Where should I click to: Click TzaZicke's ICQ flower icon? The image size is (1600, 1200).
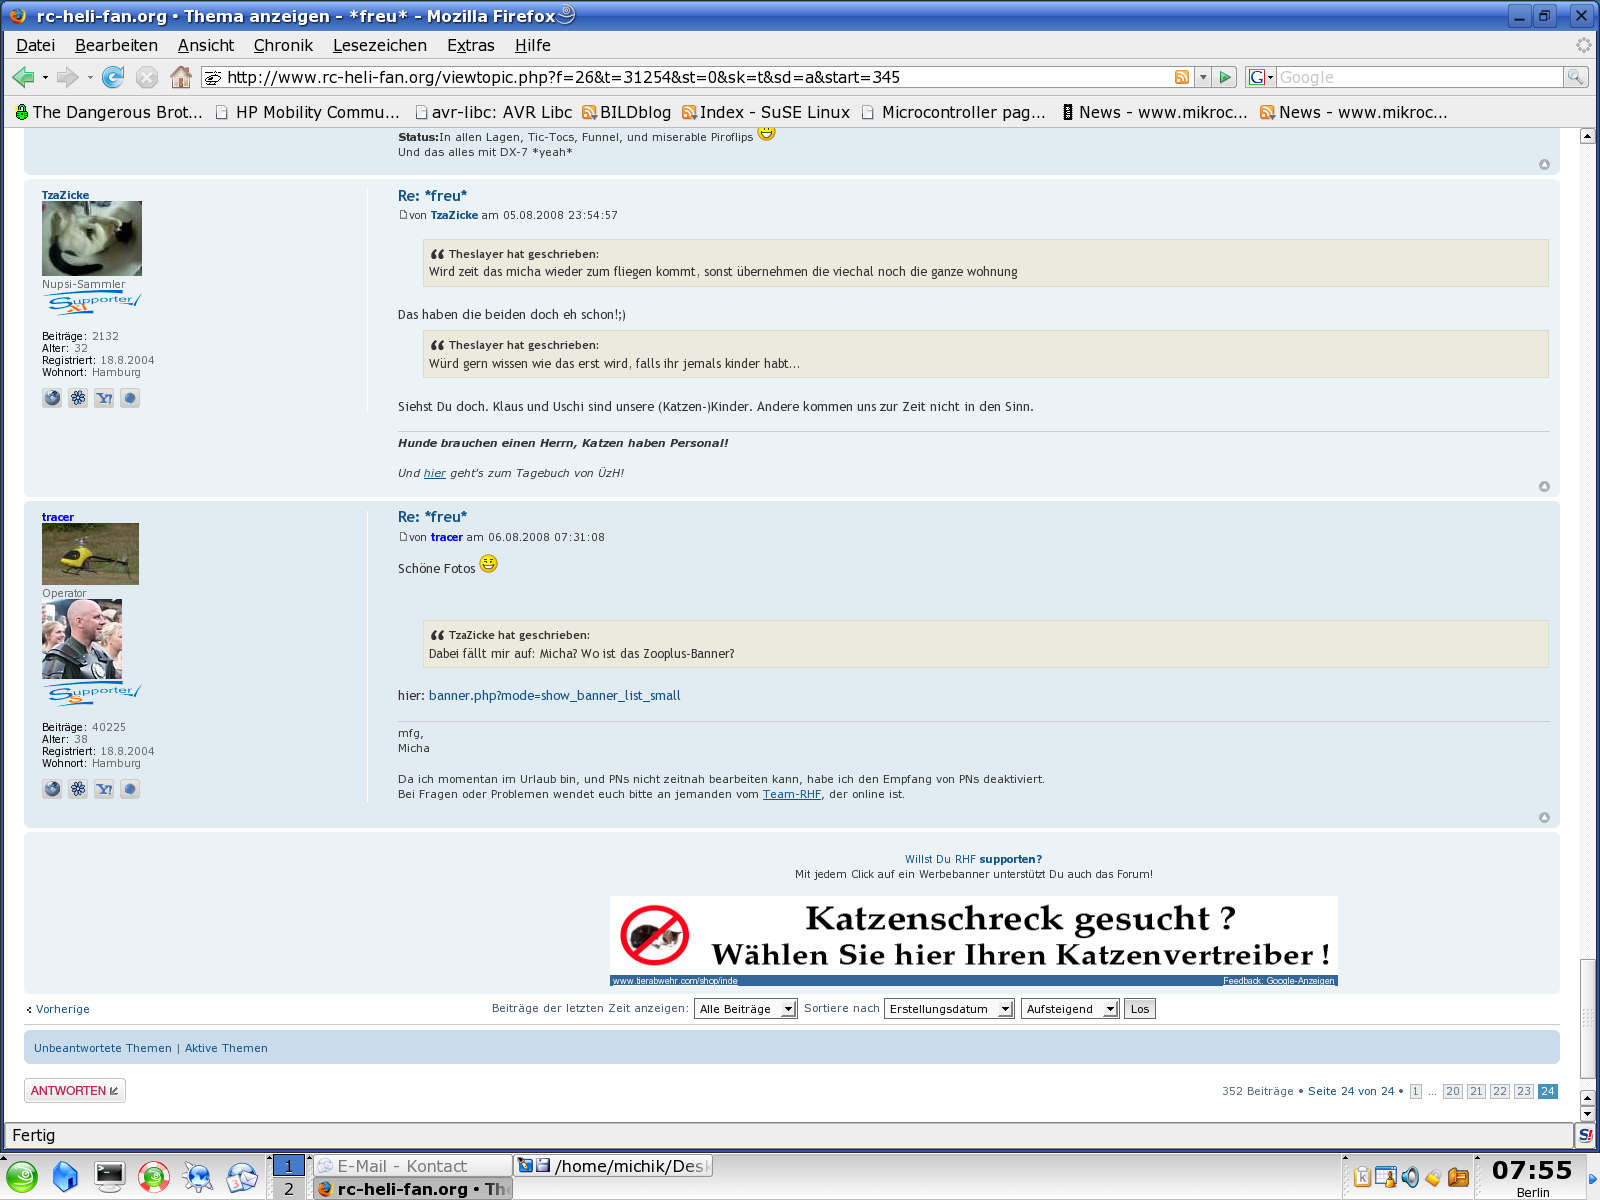click(78, 398)
